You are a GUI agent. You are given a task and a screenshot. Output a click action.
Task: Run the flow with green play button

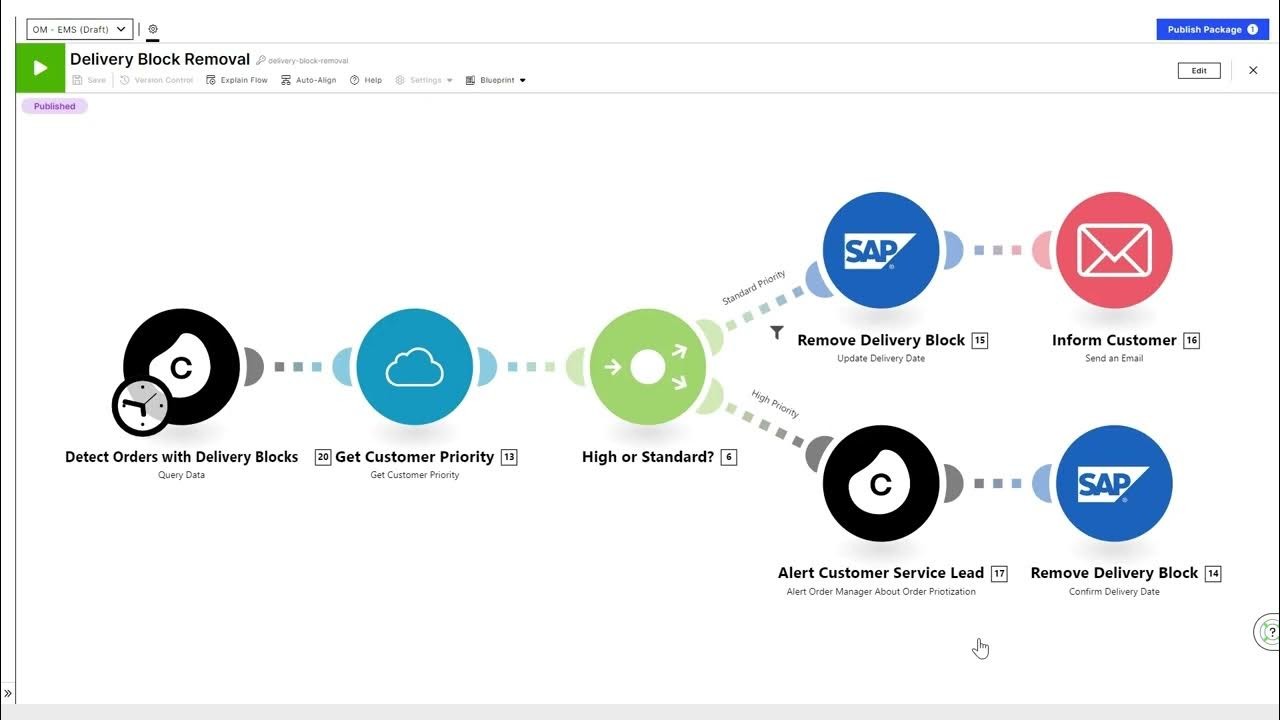tap(40, 69)
